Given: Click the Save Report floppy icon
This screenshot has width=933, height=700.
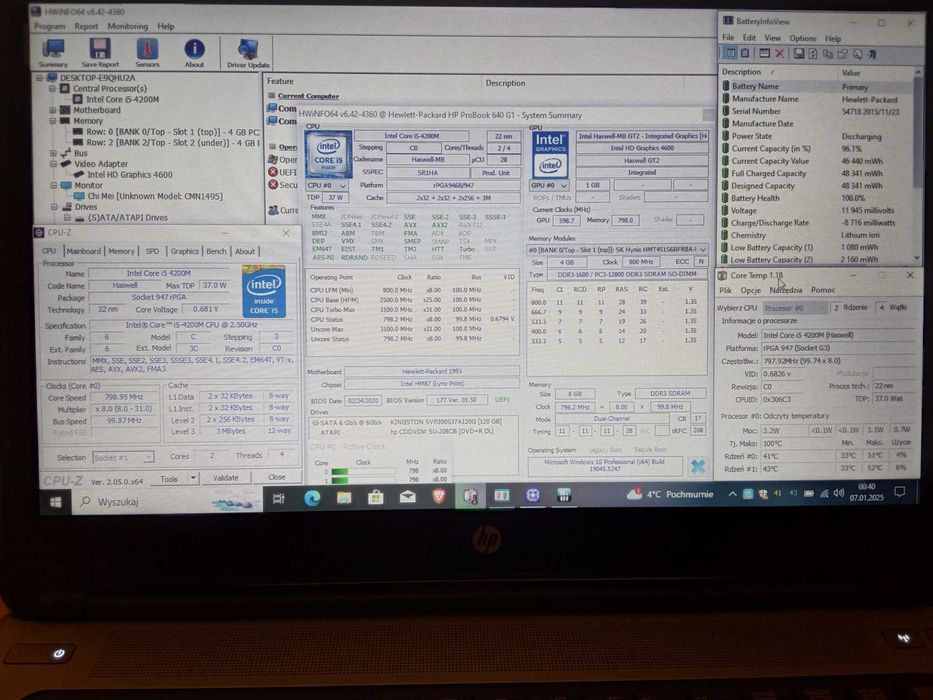Looking at the screenshot, I should pyautogui.click(x=100, y=52).
